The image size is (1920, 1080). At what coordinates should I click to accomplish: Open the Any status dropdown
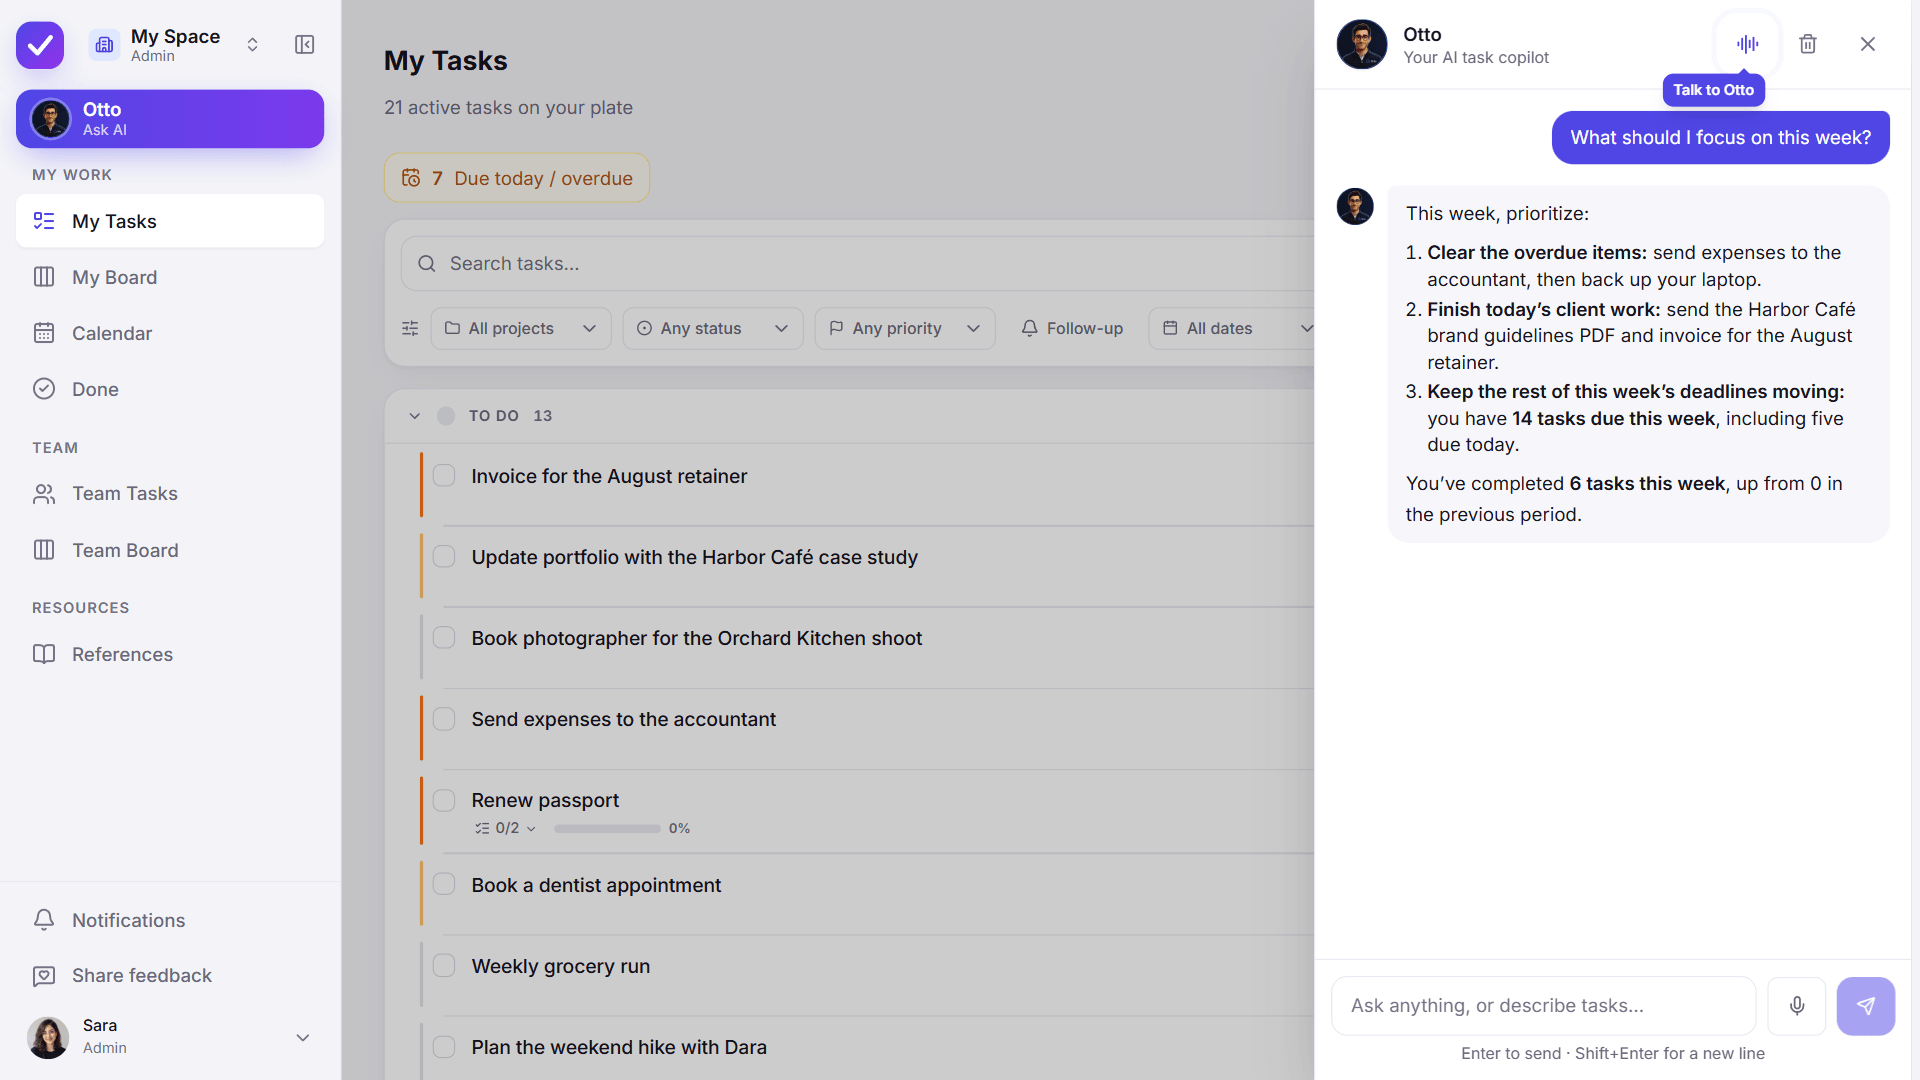(713, 328)
